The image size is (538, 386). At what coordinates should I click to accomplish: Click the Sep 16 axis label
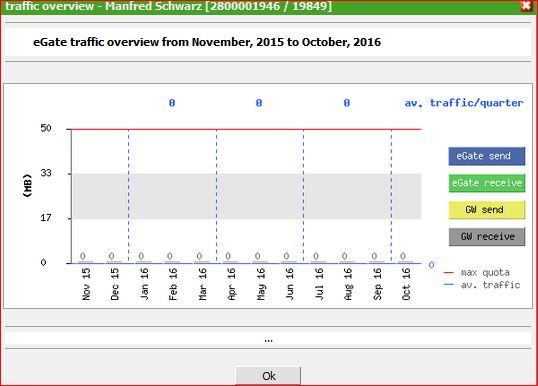coord(377,284)
